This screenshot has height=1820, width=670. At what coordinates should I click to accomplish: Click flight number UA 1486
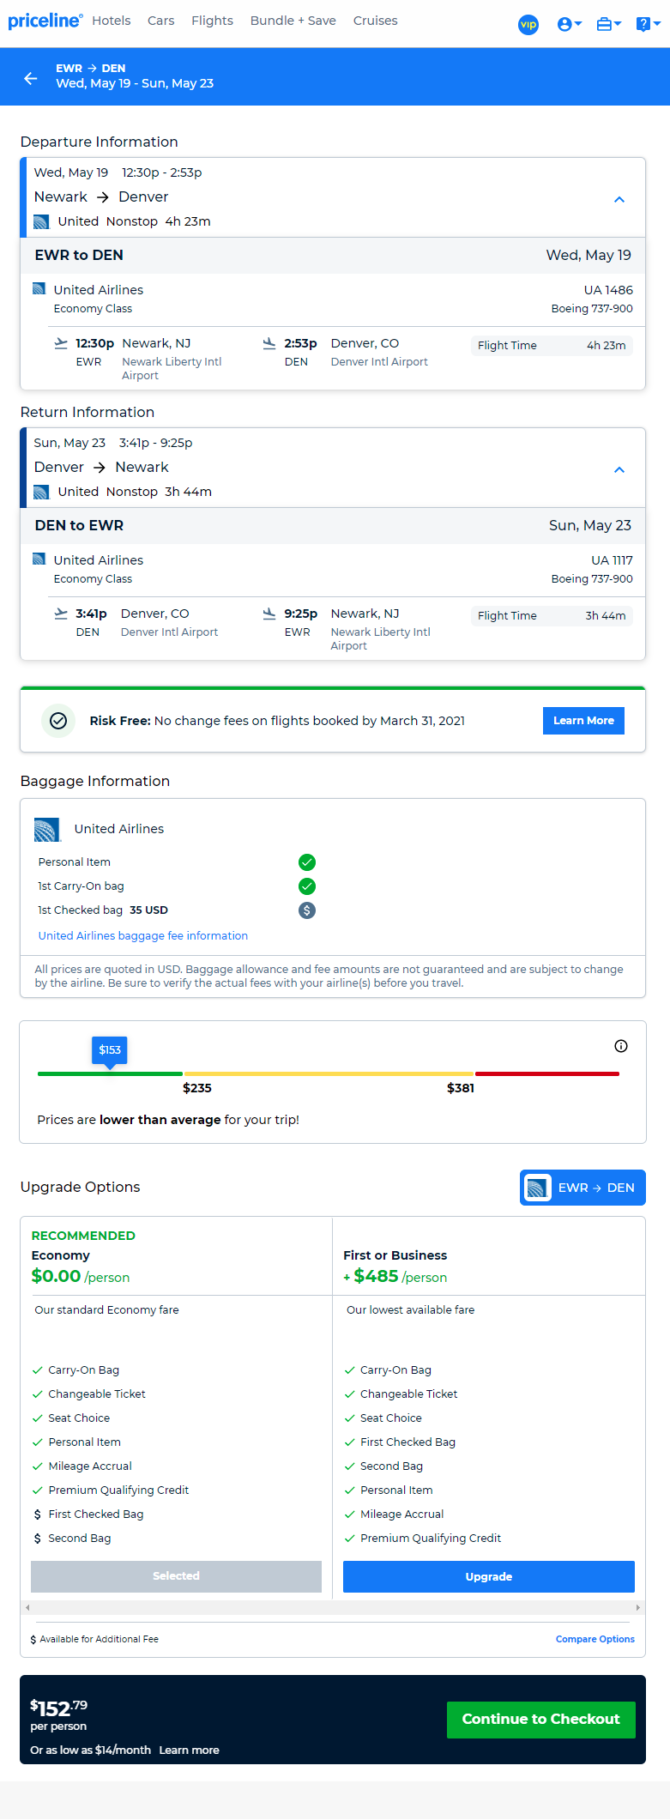click(608, 290)
